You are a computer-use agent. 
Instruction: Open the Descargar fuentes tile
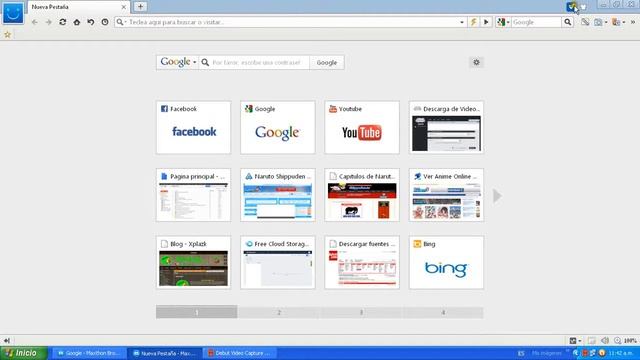[362, 262]
